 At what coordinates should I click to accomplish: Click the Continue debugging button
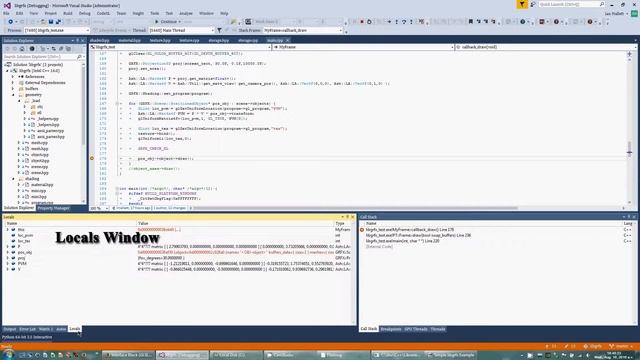click(167, 22)
